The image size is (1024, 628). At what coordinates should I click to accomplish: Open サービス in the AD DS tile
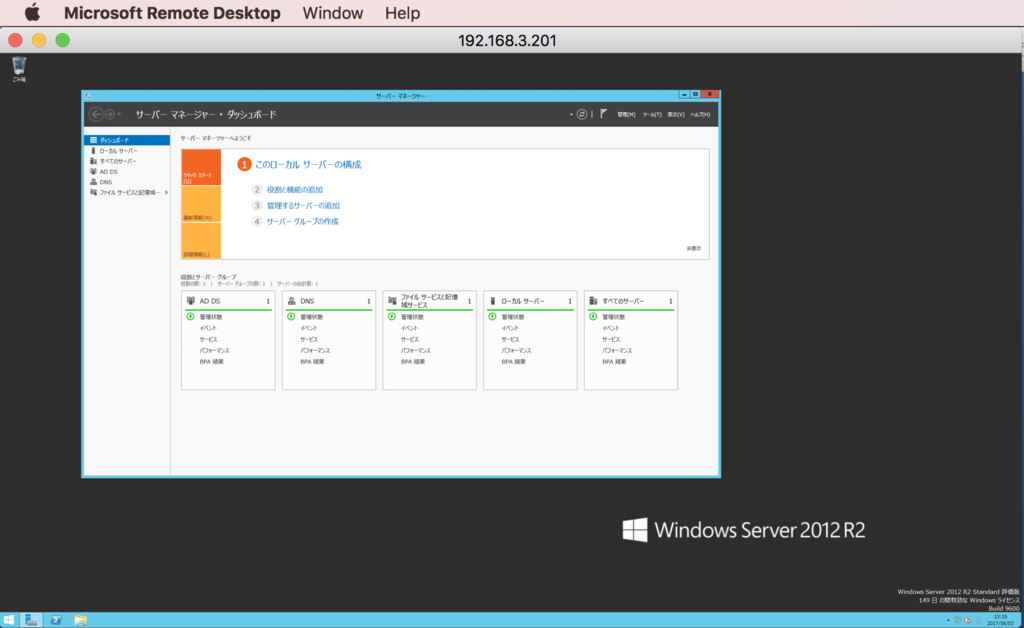(x=208, y=339)
